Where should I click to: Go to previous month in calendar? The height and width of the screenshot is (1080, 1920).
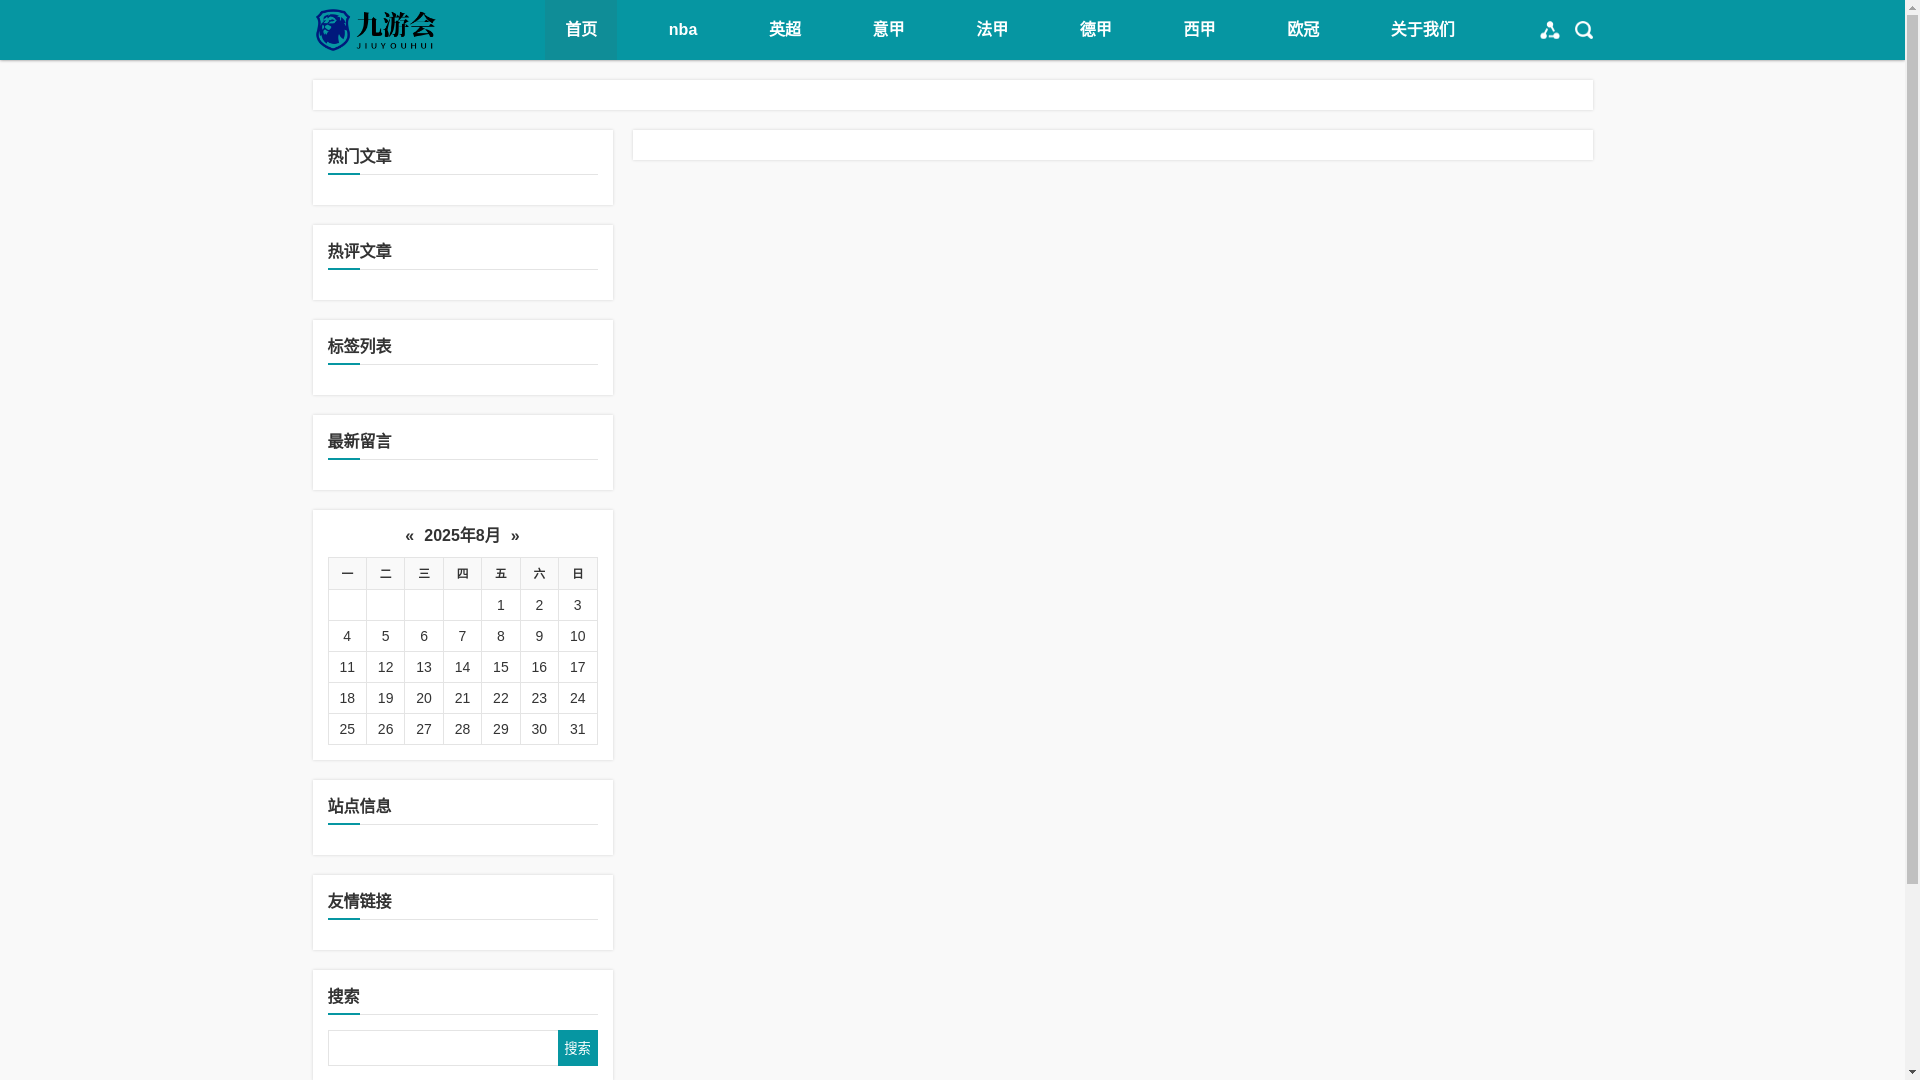coord(409,536)
